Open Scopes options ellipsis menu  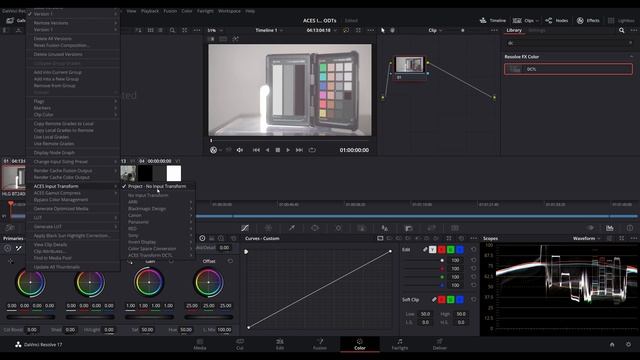633,238
